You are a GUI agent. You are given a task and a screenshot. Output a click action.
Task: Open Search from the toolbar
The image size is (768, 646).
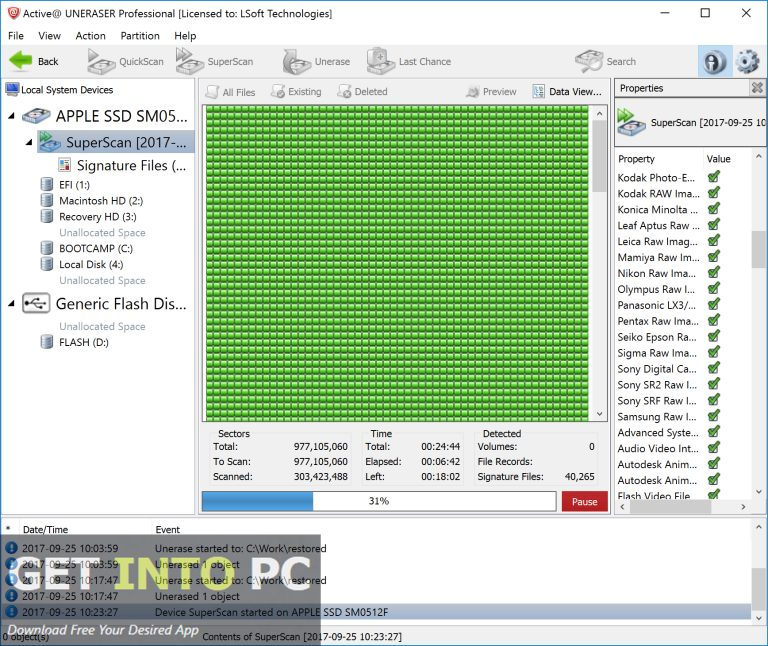coord(605,62)
